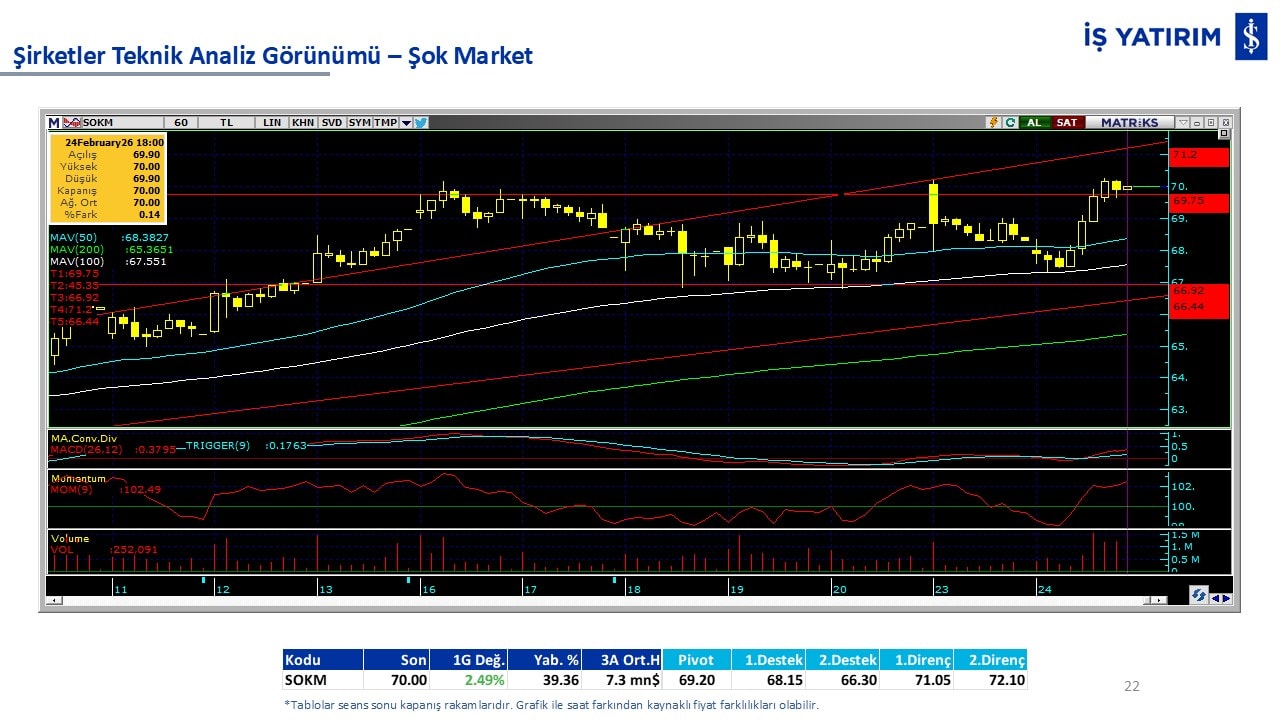Viewport: 1280px width, 720px height.
Task: Toggle the KHN option in toolbar
Action: tap(302, 123)
